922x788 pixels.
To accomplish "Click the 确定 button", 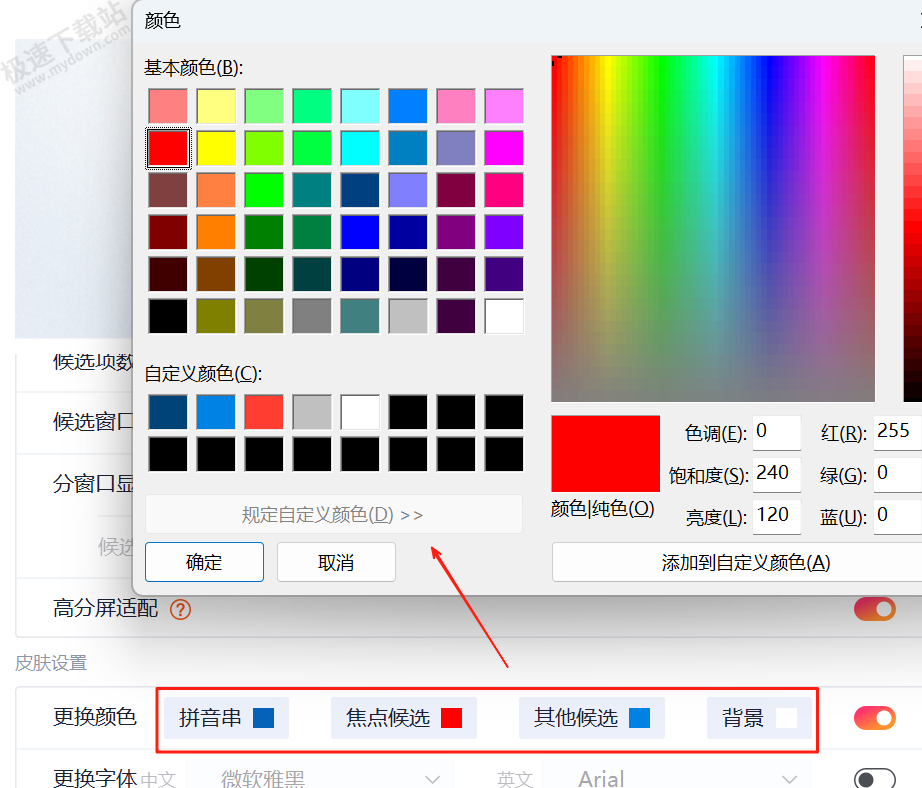I will 204,562.
